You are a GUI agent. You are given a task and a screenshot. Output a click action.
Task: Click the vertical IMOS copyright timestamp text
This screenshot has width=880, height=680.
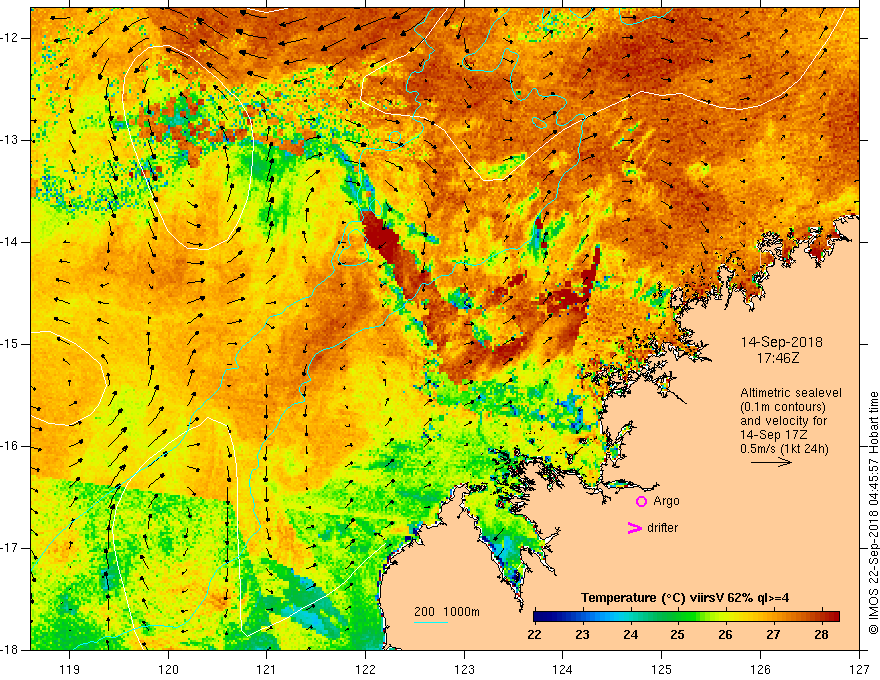[873, 513]
